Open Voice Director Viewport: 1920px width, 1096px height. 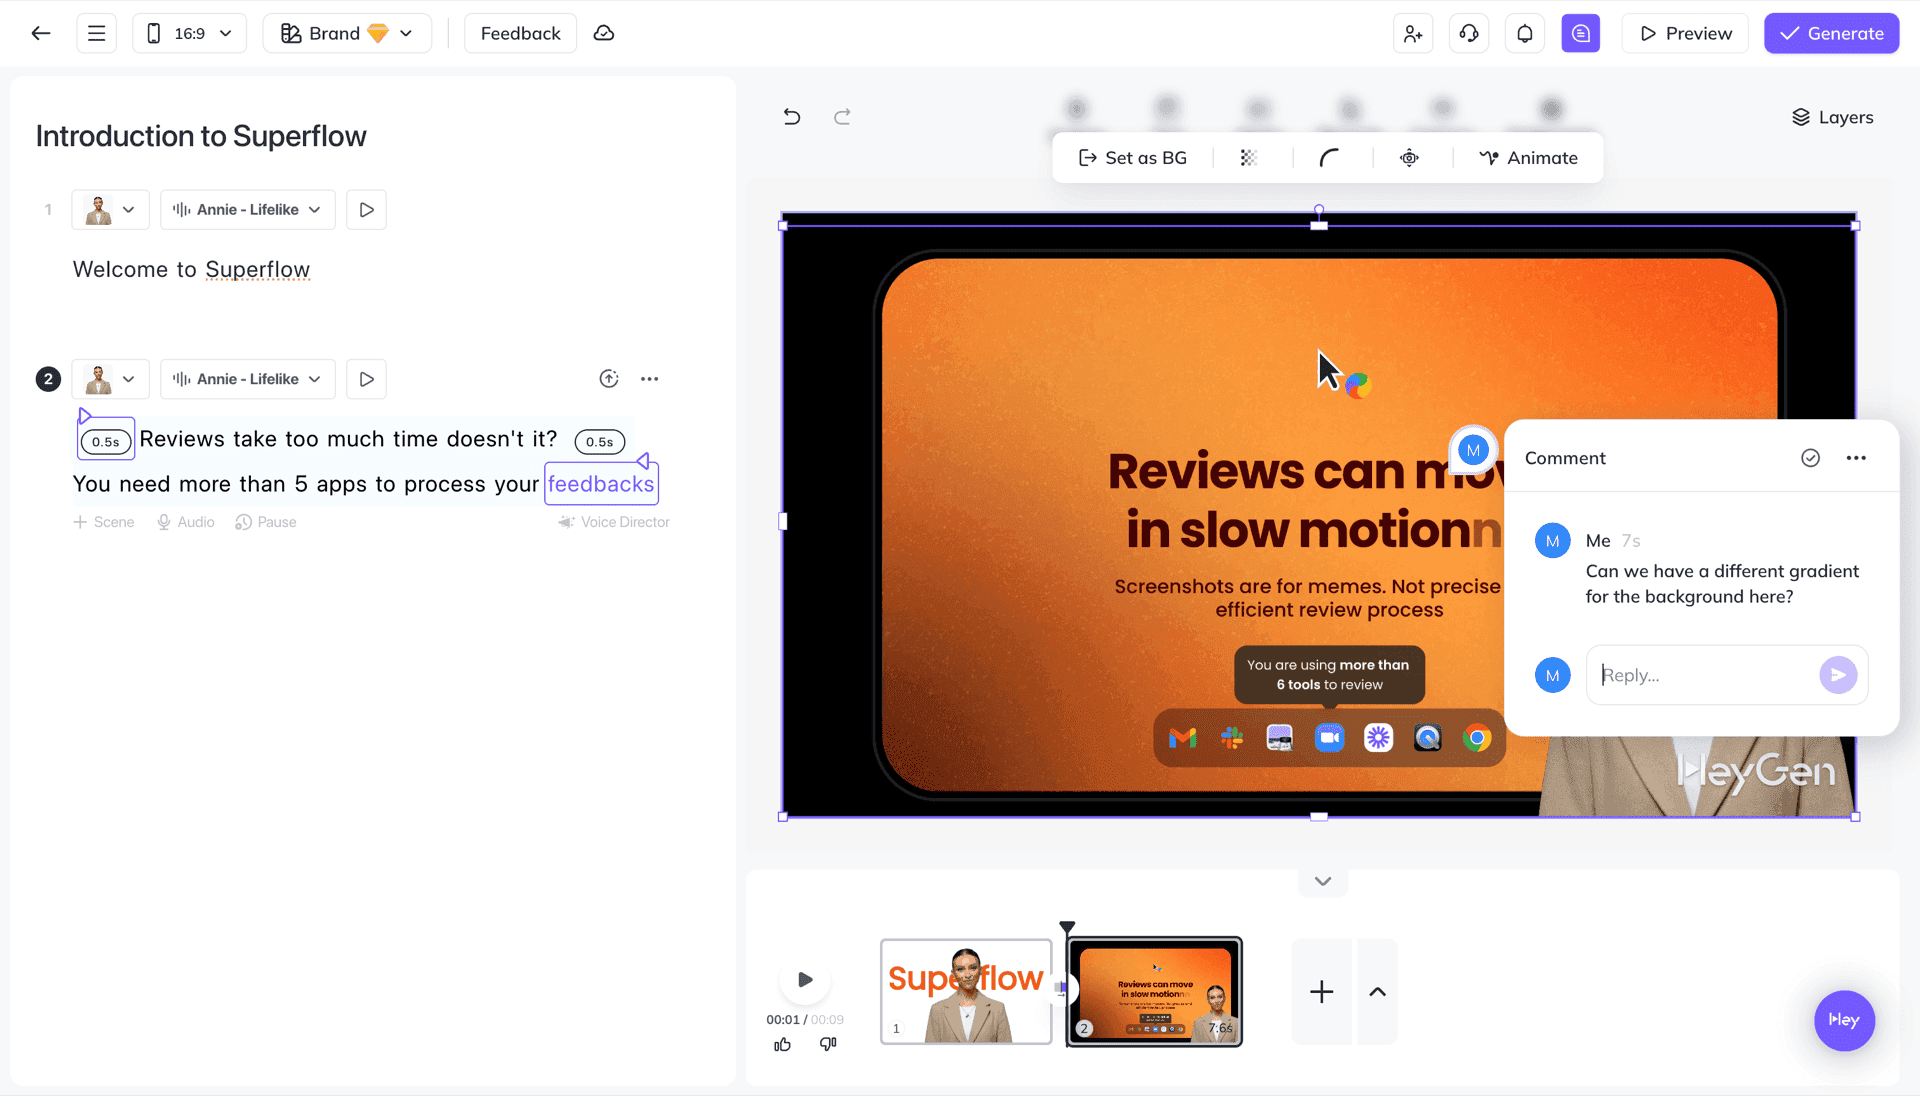point(614,522)
